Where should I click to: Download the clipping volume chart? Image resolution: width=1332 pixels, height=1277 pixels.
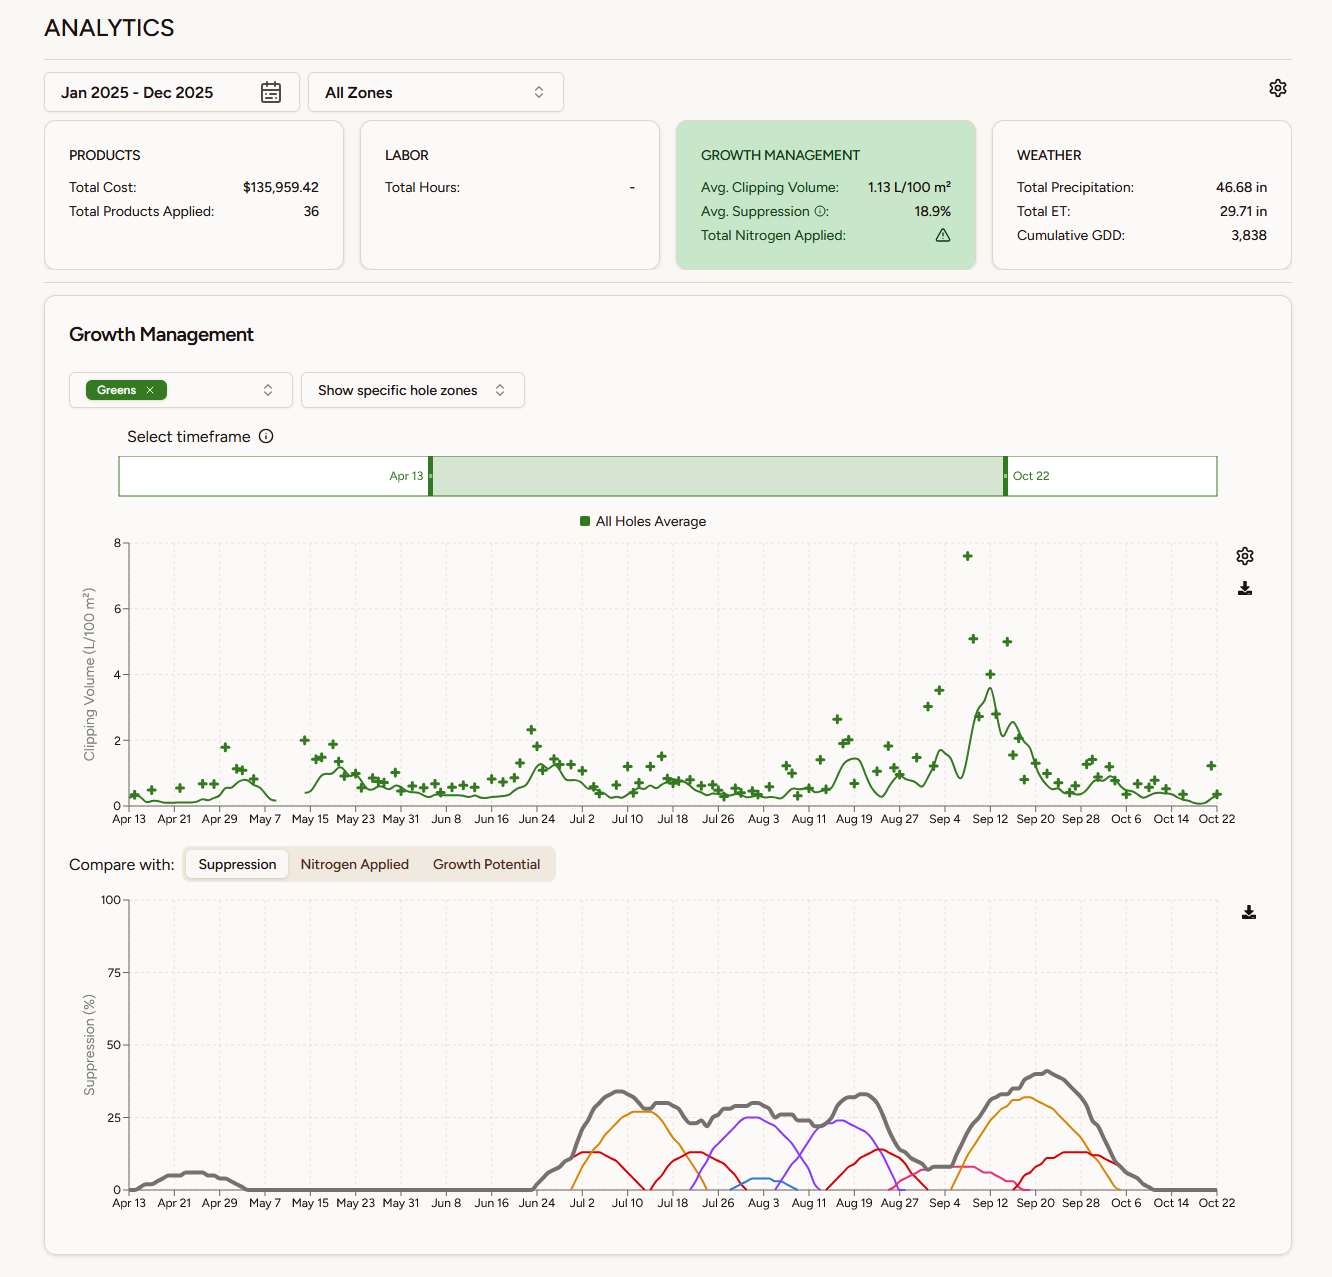tap(1244, 588)
